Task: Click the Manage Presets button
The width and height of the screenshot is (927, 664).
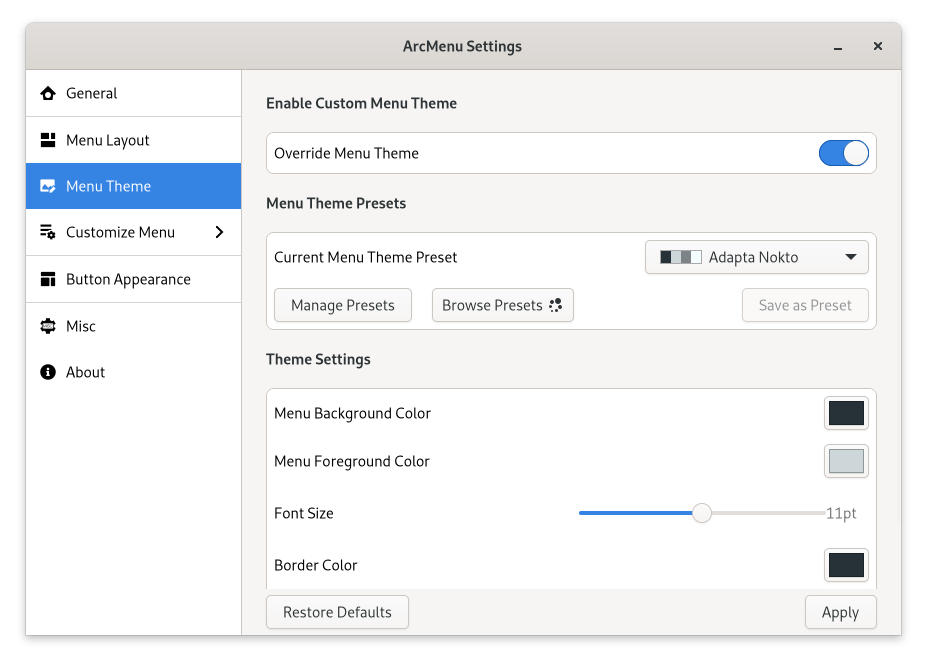Action: click(x=342, y=306)
